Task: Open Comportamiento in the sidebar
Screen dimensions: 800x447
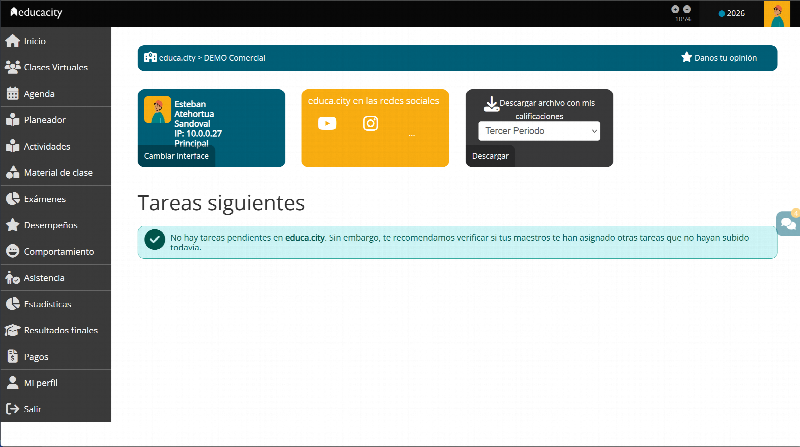Action: [55, 252]
